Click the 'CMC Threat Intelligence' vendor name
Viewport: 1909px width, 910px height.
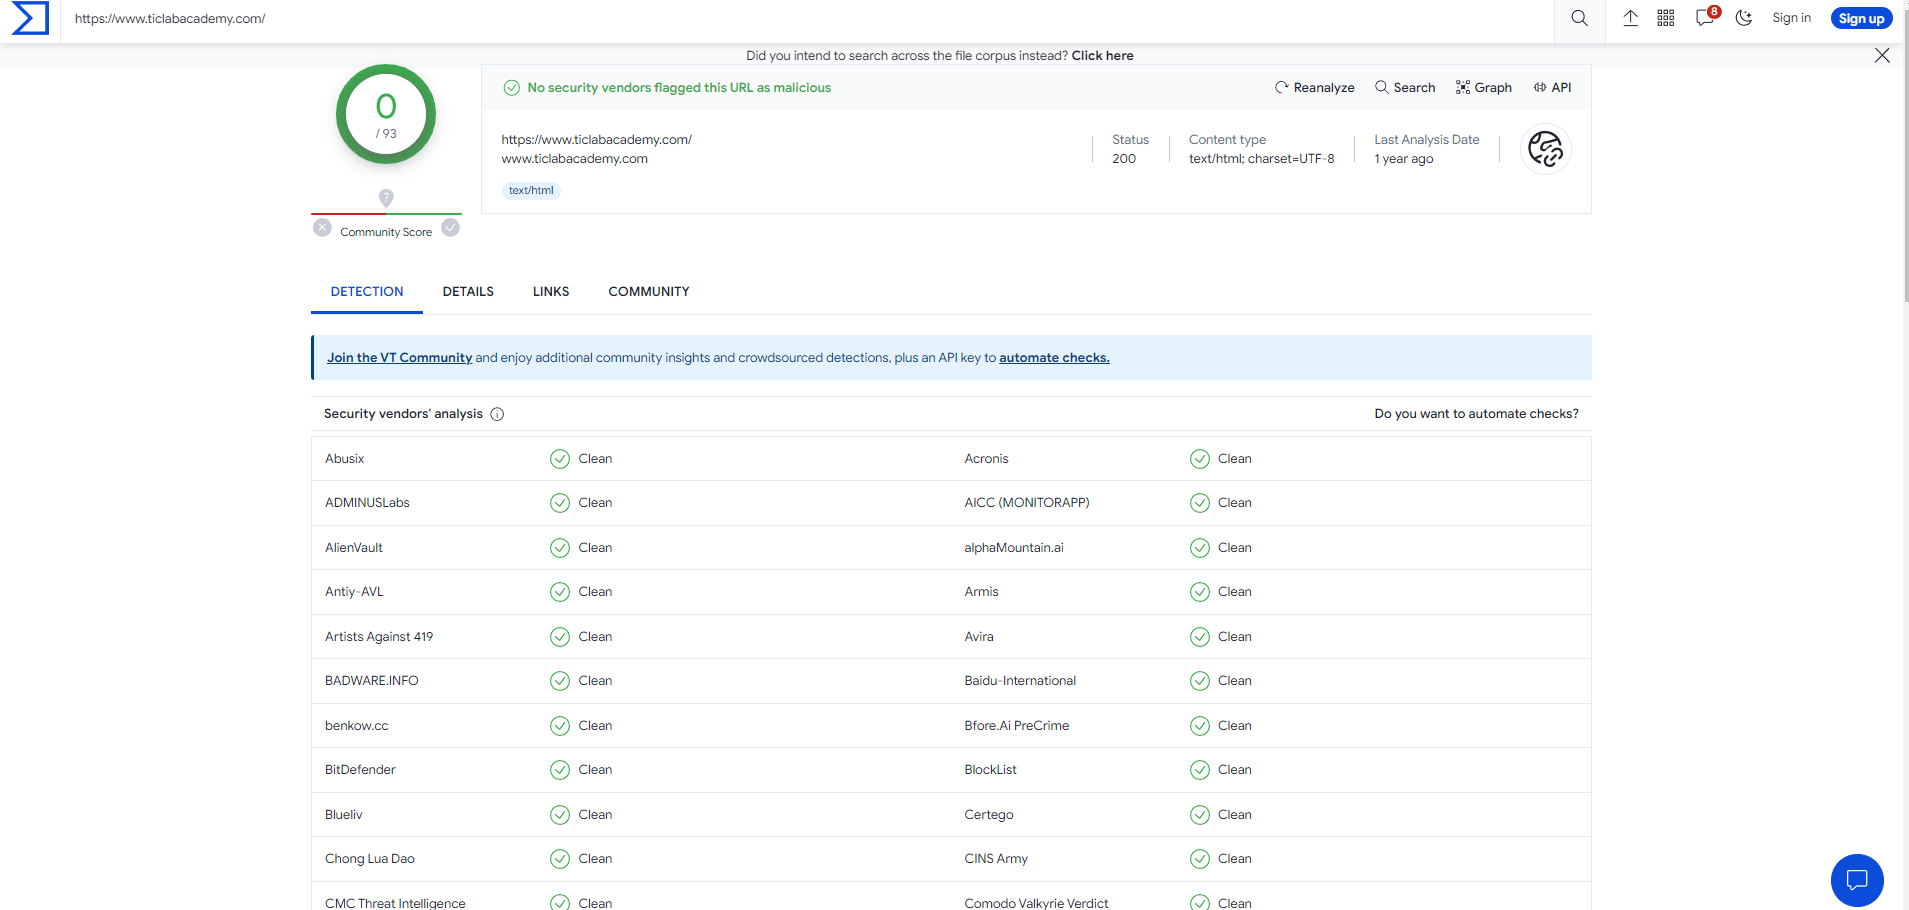[395, 903]
